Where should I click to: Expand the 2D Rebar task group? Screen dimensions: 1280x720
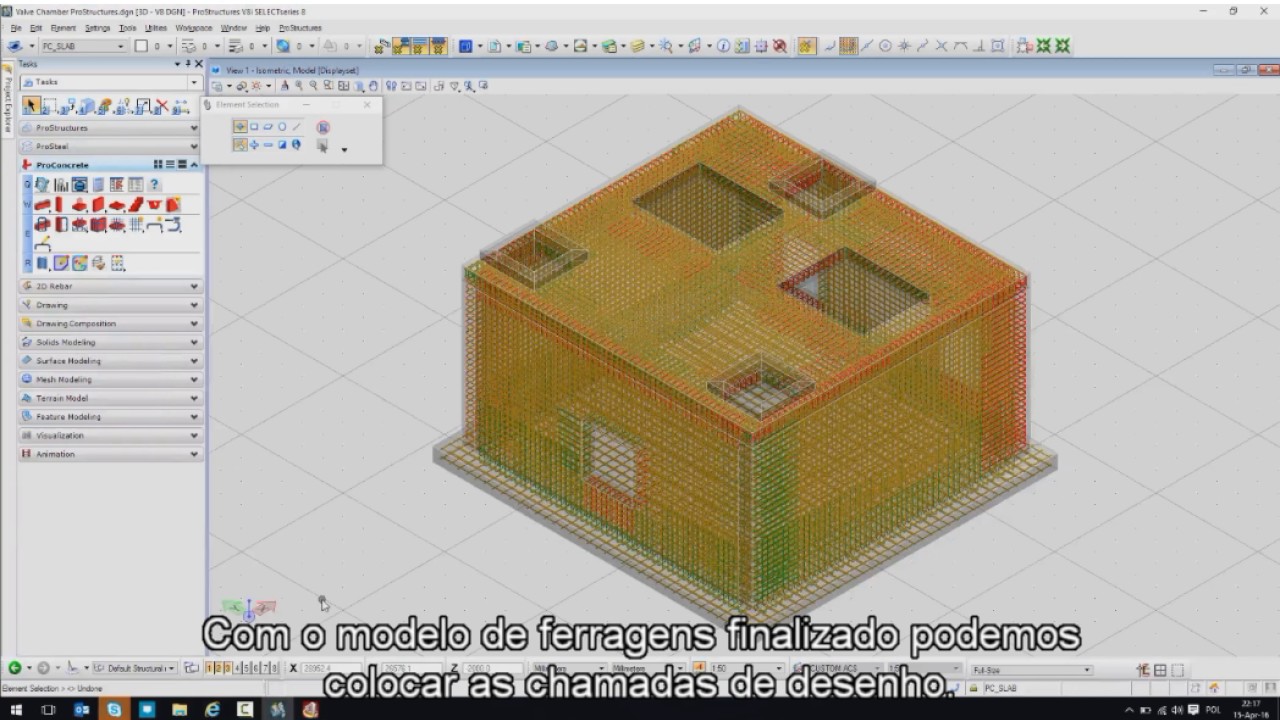[x=194, y=286]
